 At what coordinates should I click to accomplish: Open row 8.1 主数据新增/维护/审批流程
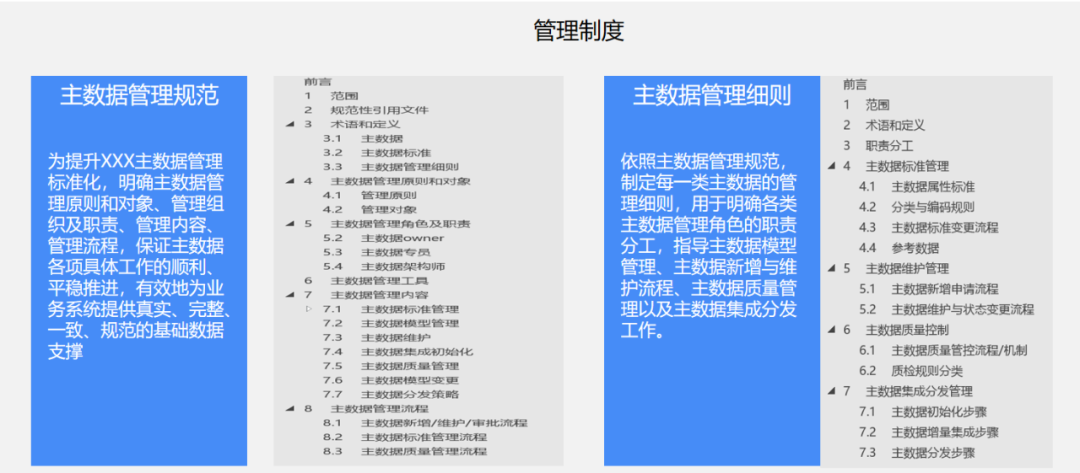click(x=426, y=423)
